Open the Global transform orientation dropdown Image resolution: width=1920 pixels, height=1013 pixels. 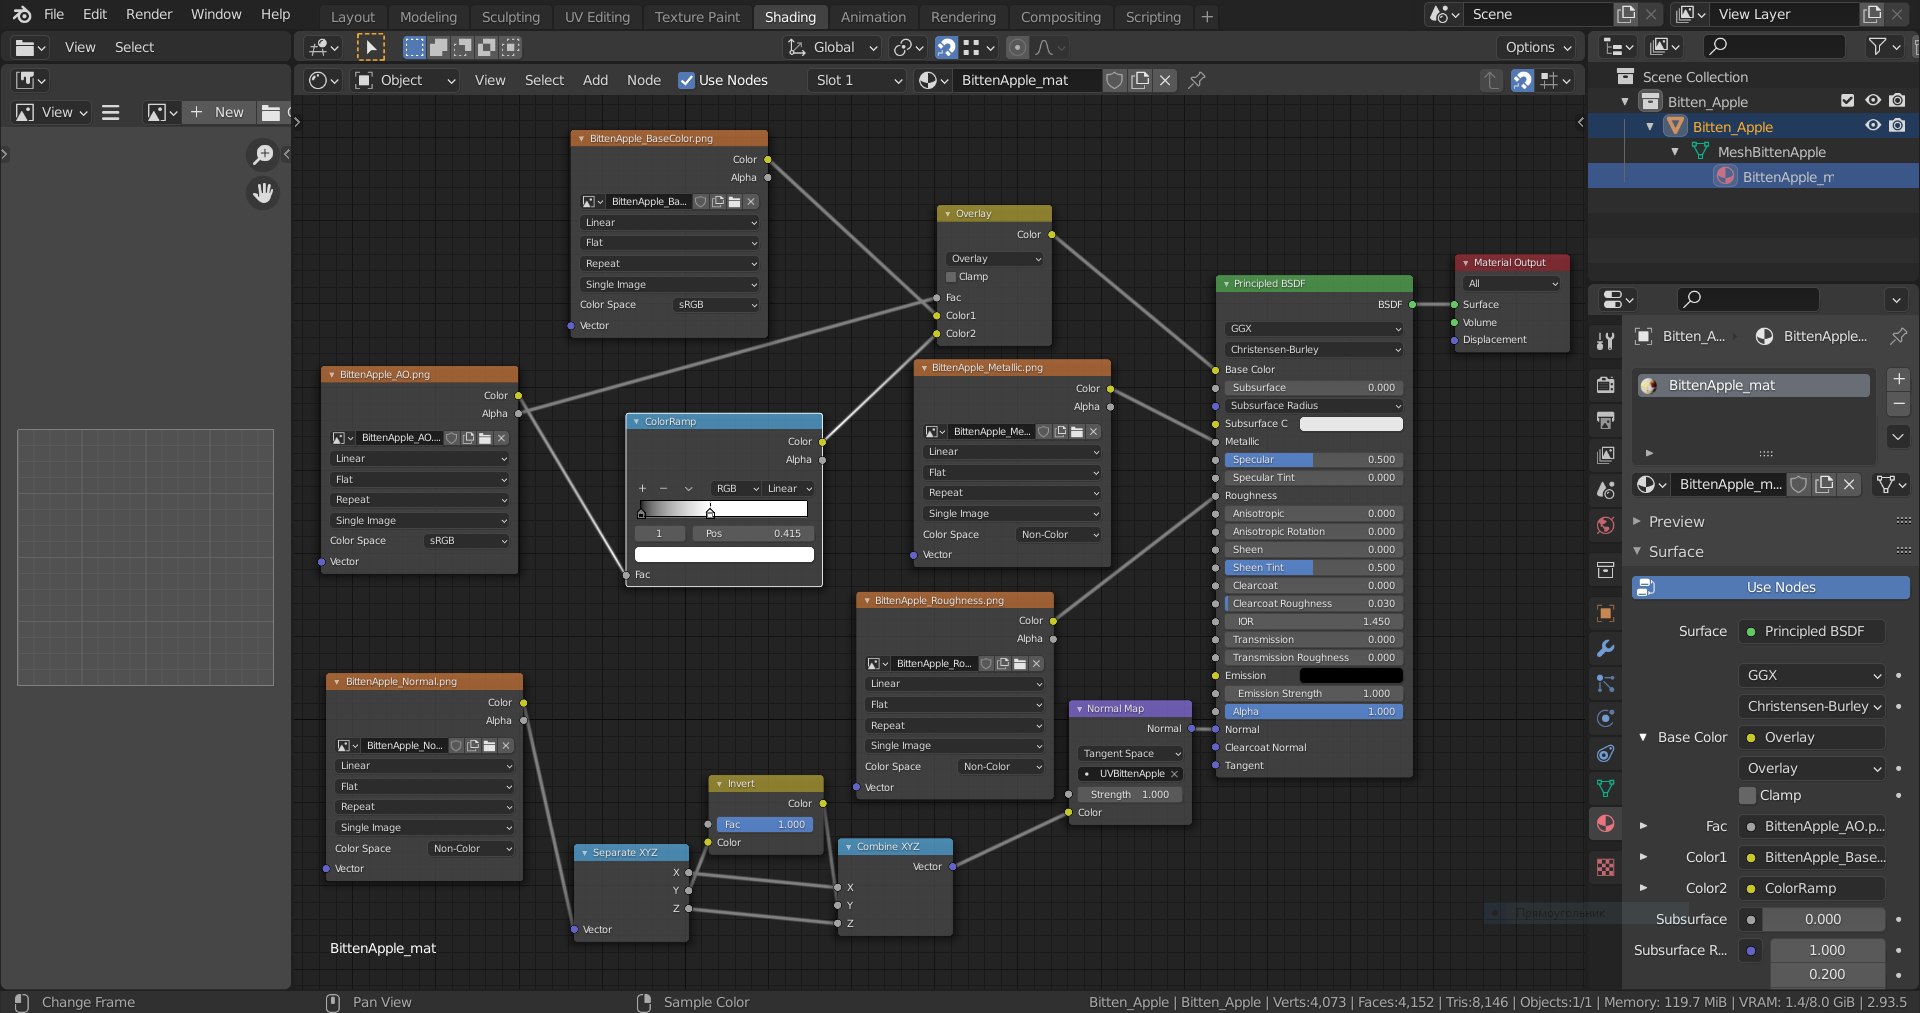click(x=832, y=47)
